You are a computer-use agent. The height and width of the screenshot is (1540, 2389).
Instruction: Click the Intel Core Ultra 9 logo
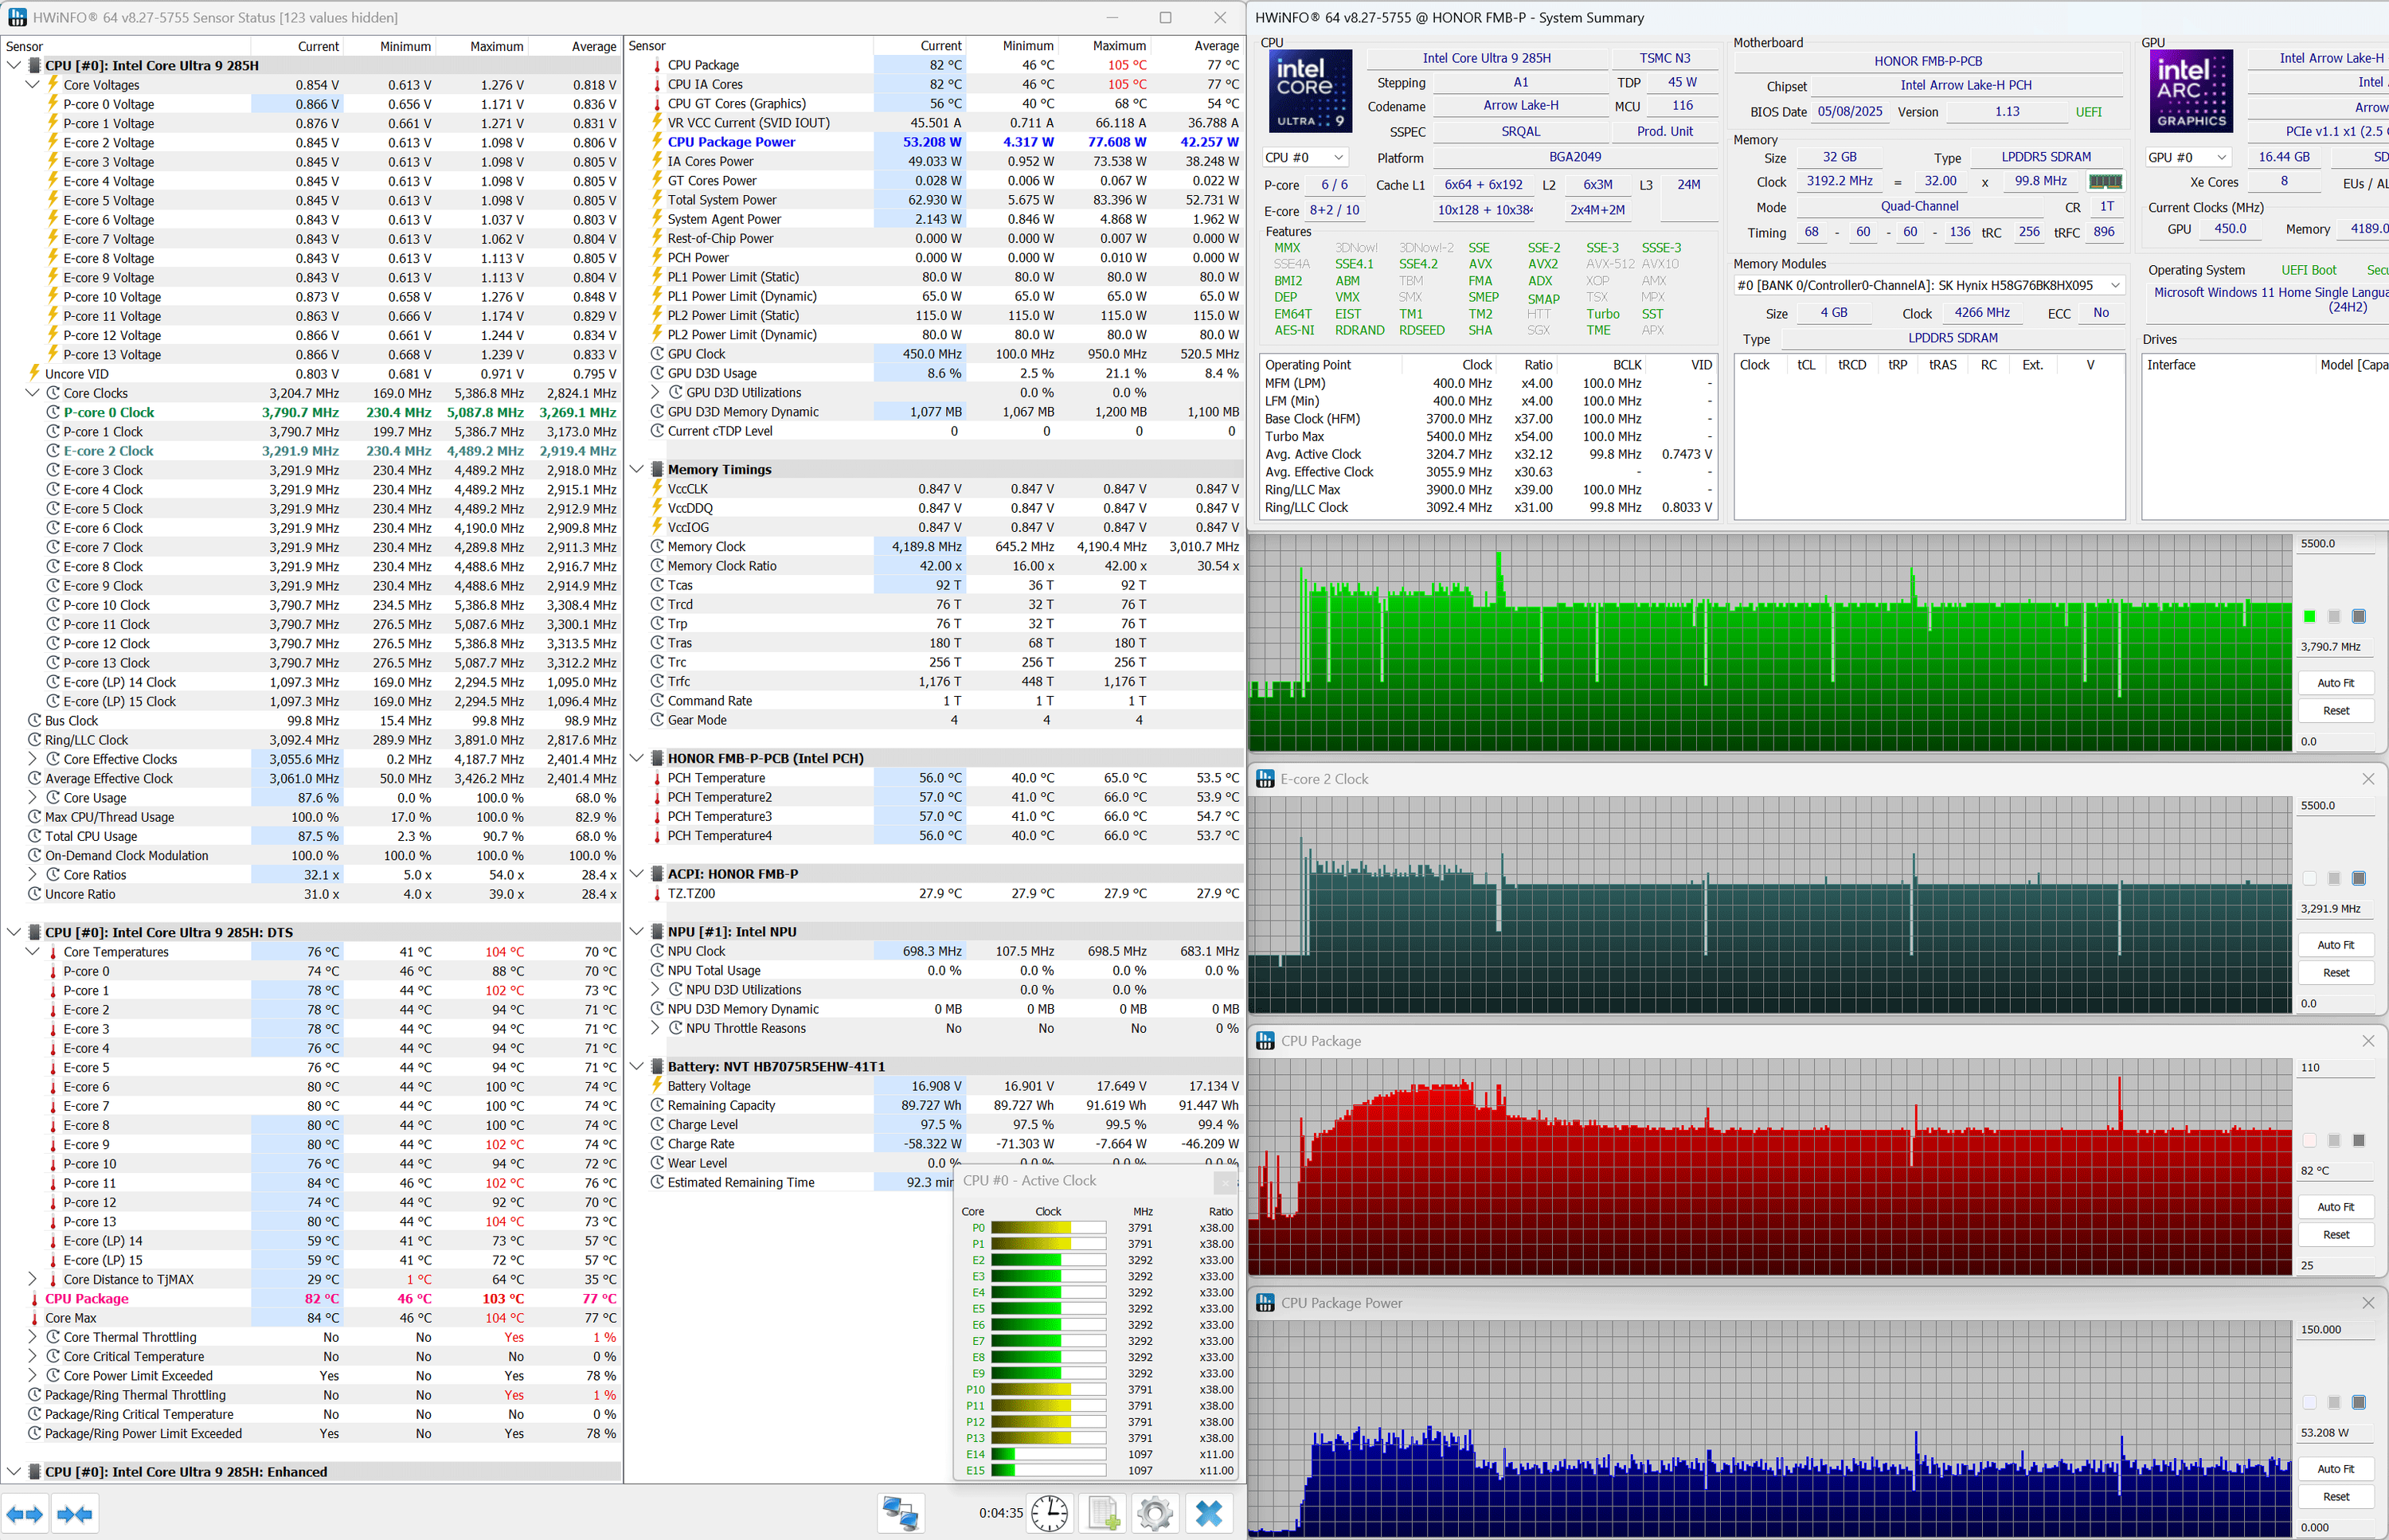coord(1310,91)
